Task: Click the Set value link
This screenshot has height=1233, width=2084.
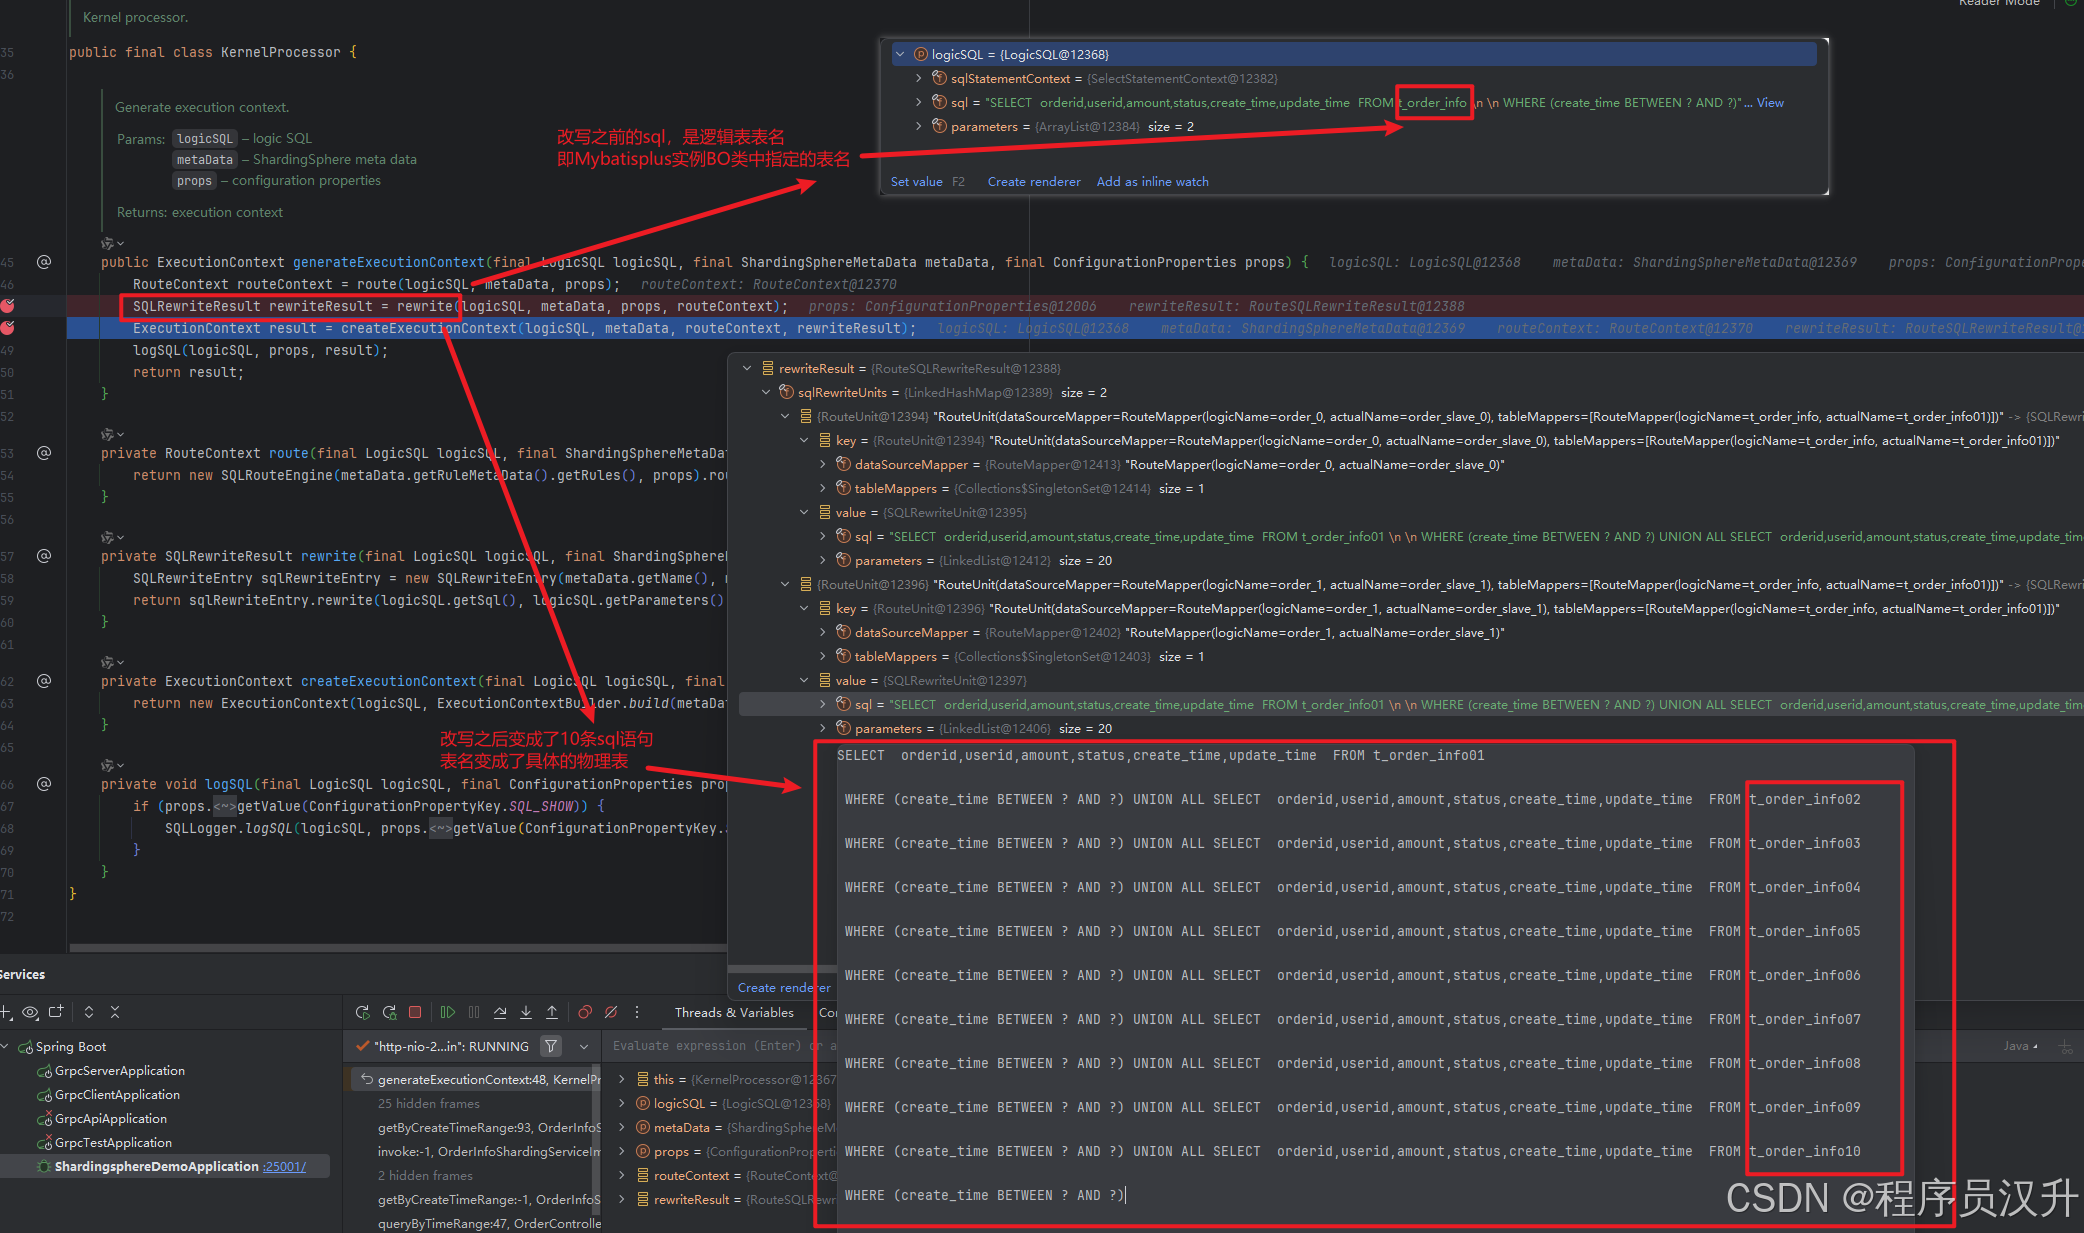Action: pyautogui.click(x=916, y=181)
